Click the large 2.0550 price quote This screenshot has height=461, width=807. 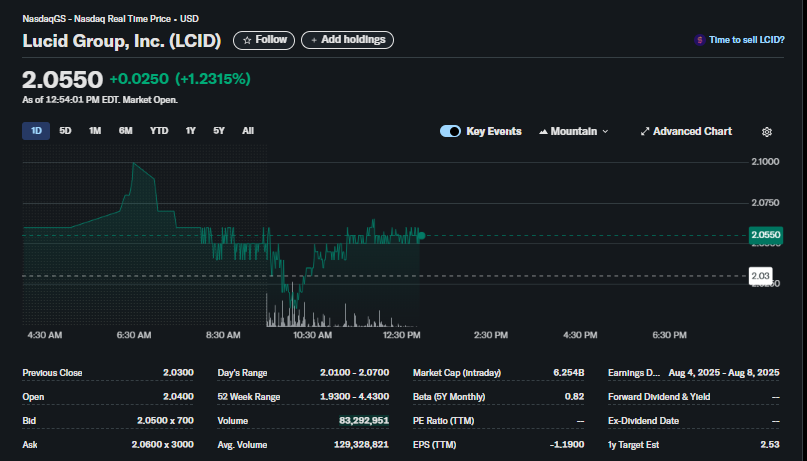62,80
